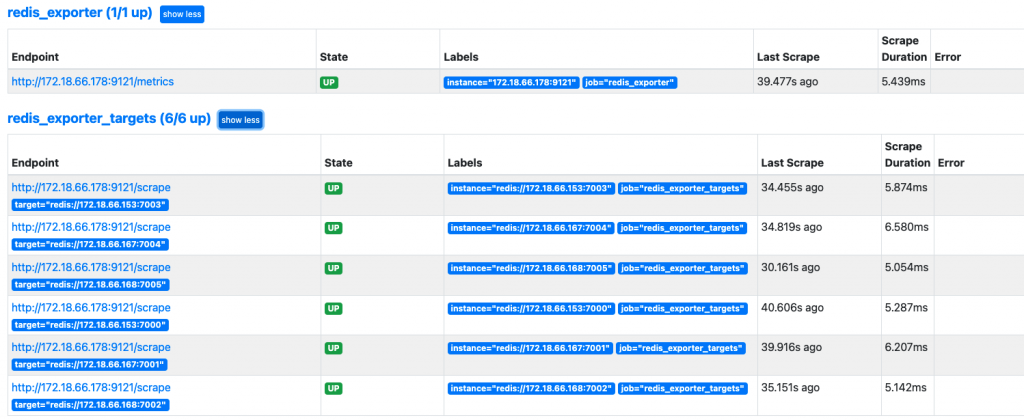Open the redis_exporter (1/1 up) heading link
1024x420 pixels.
[80, 13]
